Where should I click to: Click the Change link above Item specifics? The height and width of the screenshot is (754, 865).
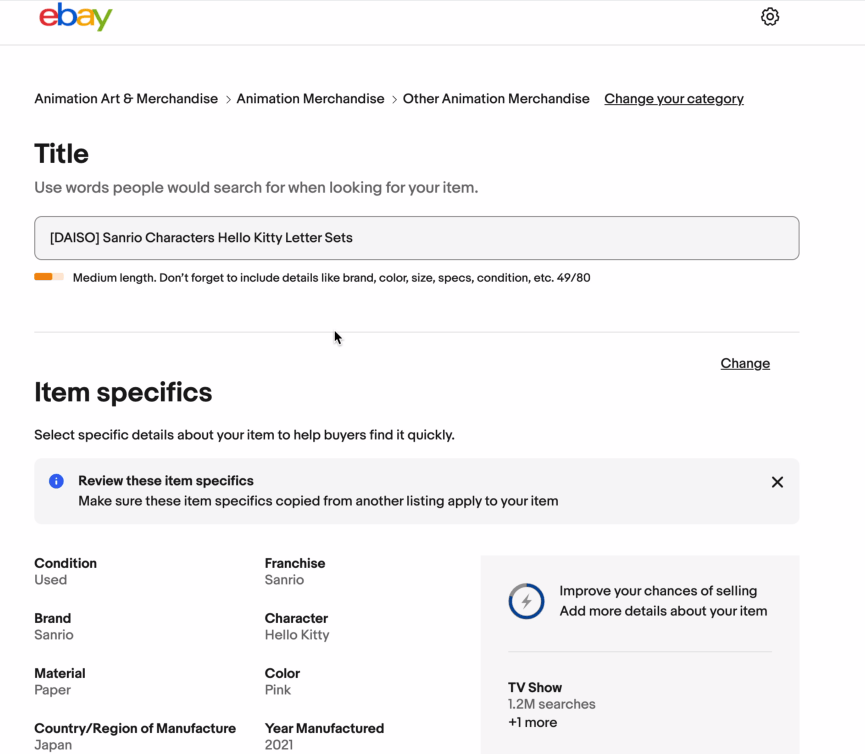745,363
